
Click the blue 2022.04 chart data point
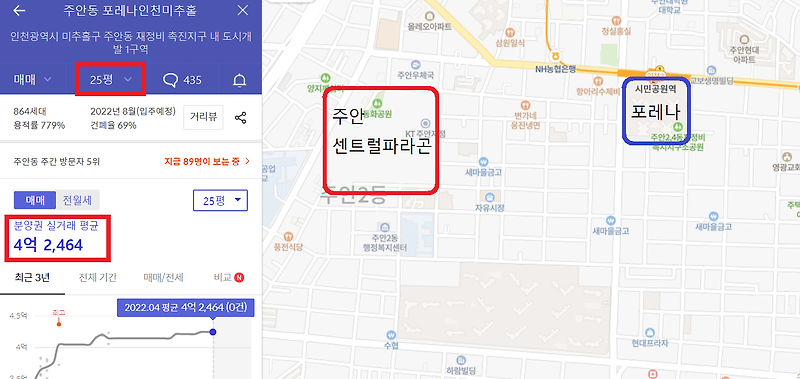(213, 332)
